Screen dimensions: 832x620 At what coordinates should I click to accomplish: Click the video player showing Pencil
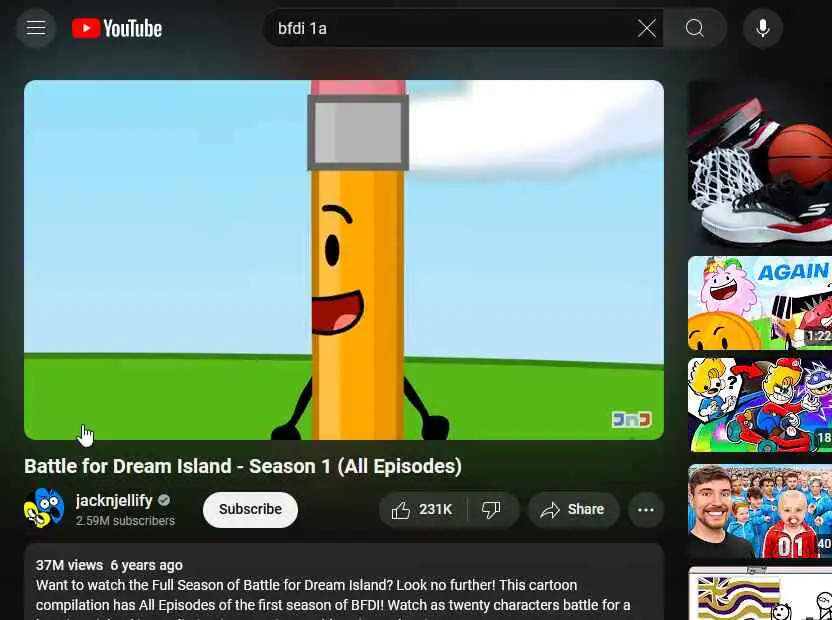click(x=344, y=260)
